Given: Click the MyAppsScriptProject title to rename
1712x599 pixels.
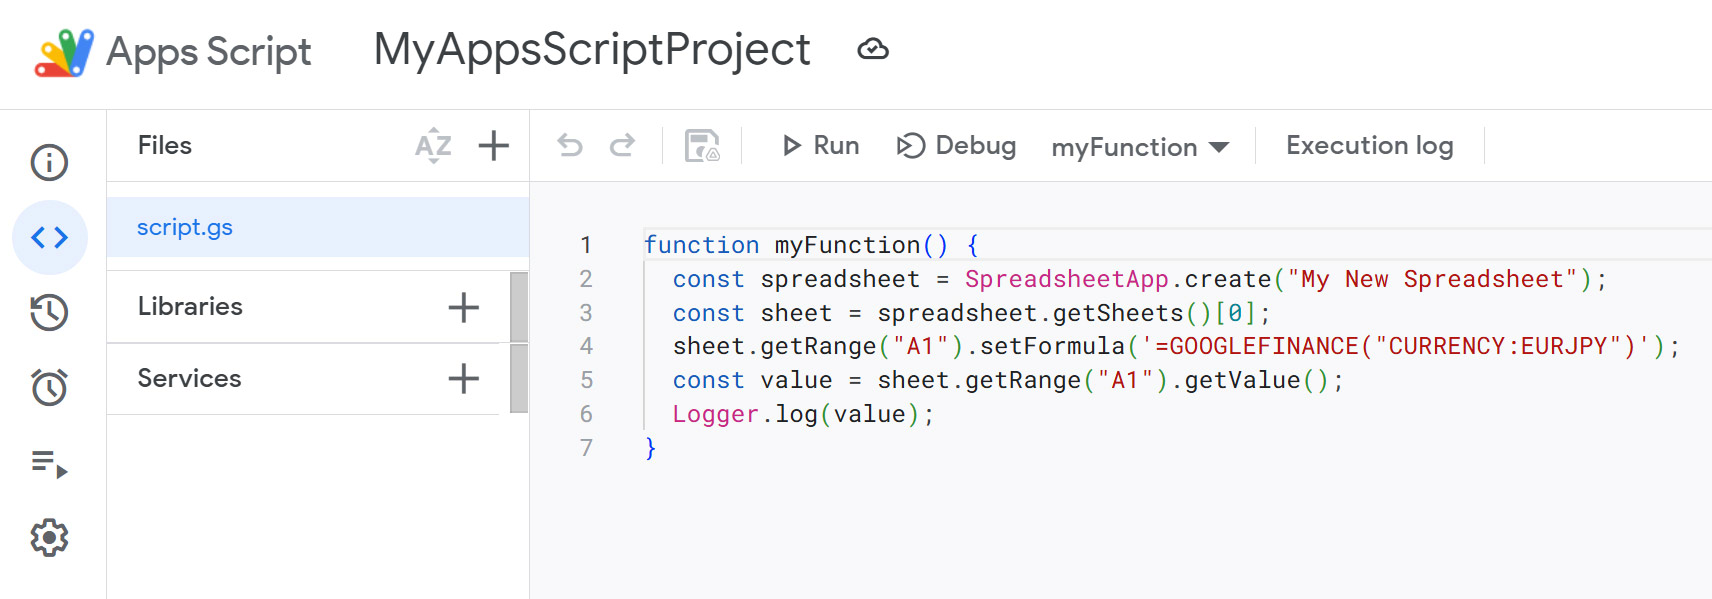Looking at the screenshot, I should tap(591, 50).
